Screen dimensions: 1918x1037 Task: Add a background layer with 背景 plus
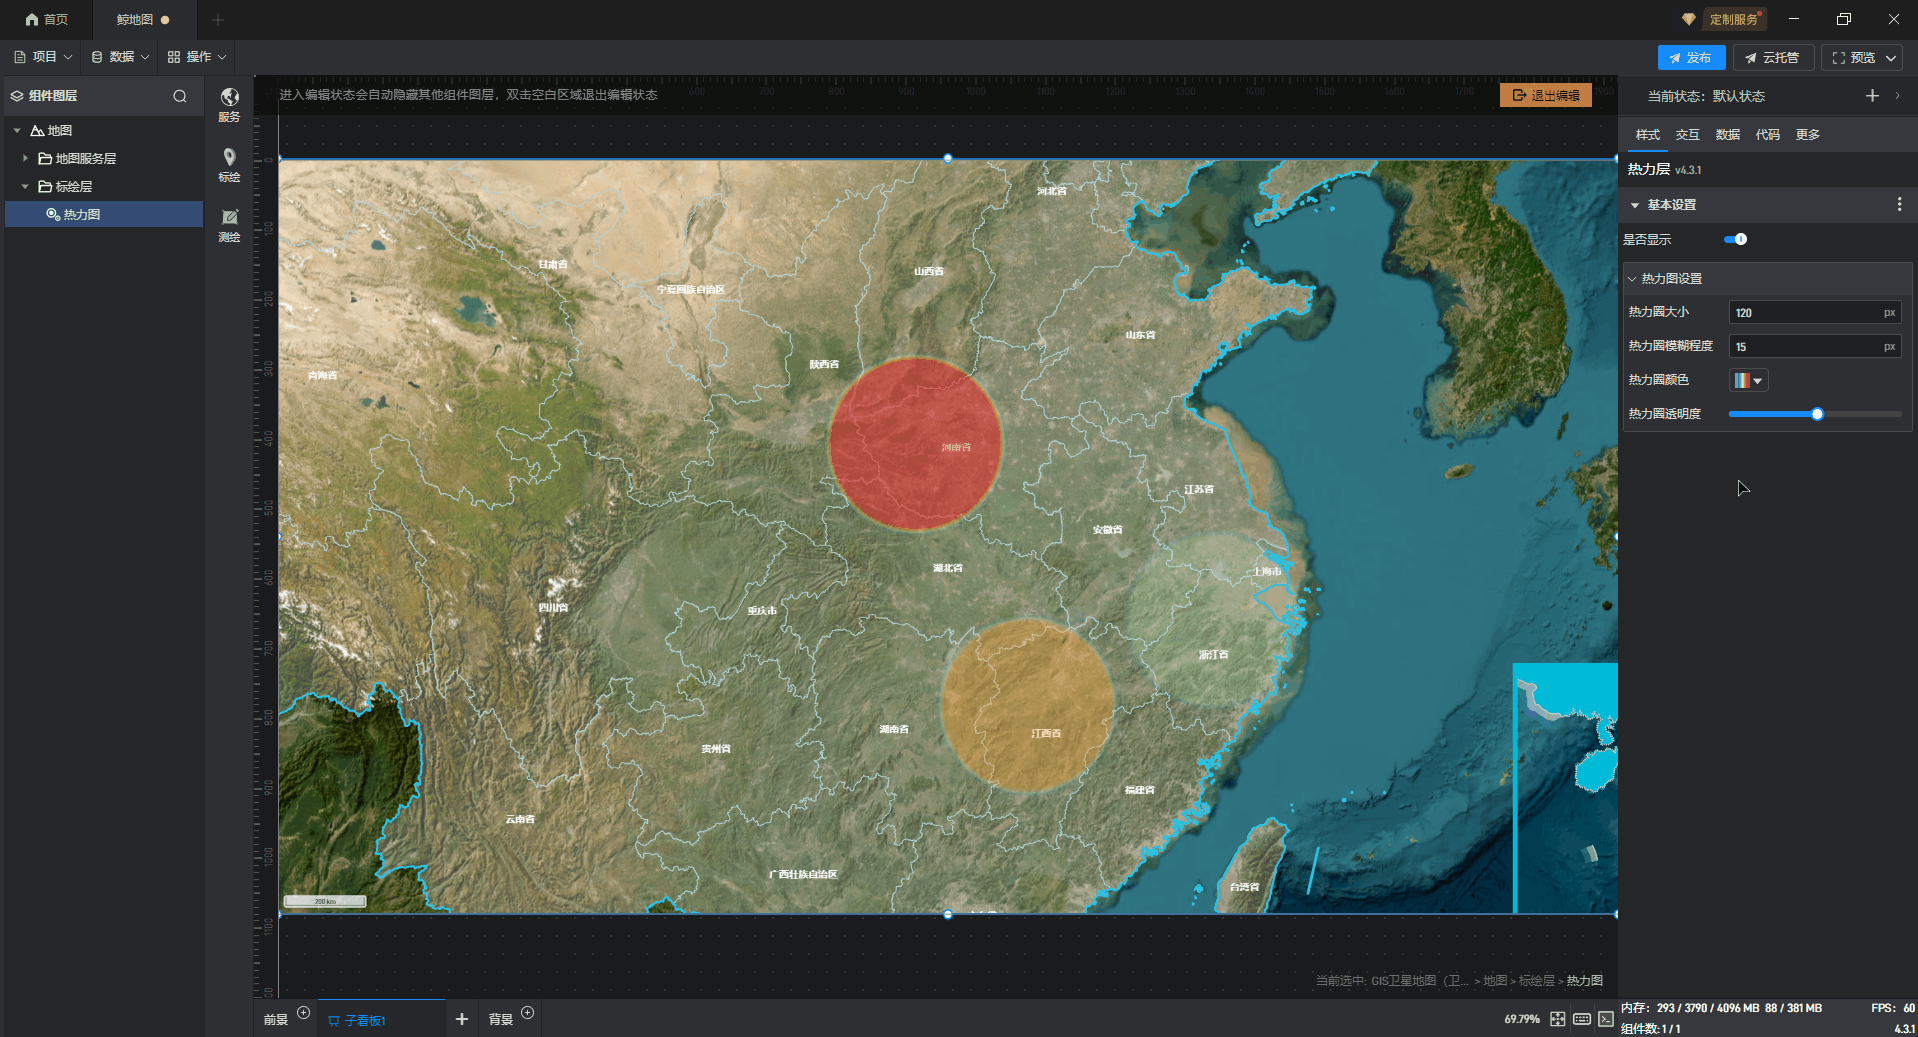528,1013
